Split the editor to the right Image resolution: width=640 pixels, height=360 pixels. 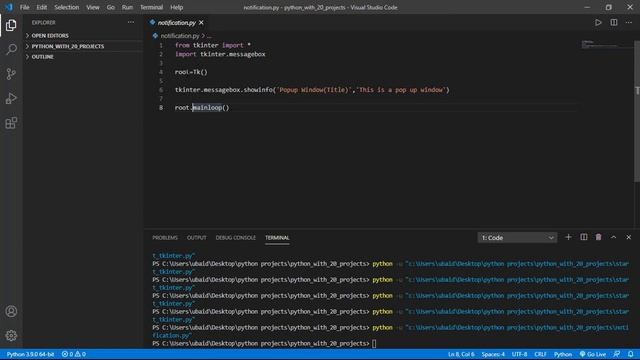point(614,22)
